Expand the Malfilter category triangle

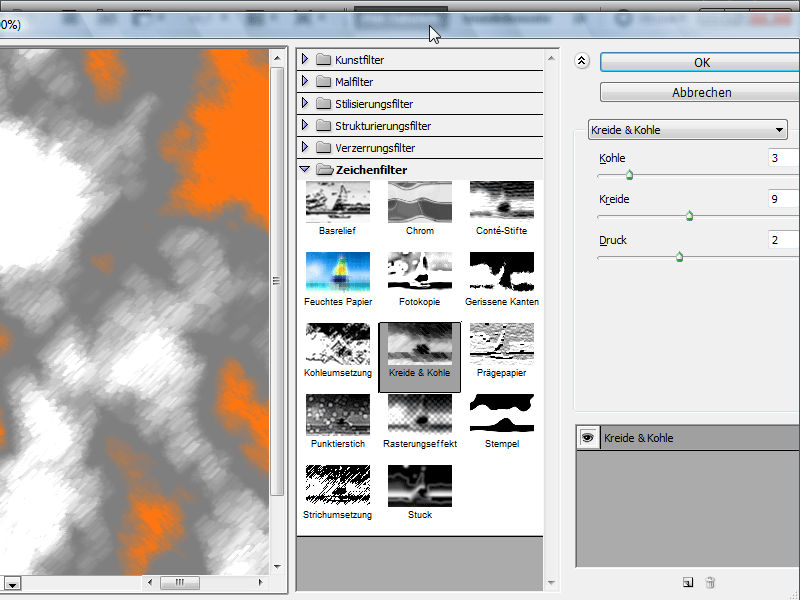305,81
